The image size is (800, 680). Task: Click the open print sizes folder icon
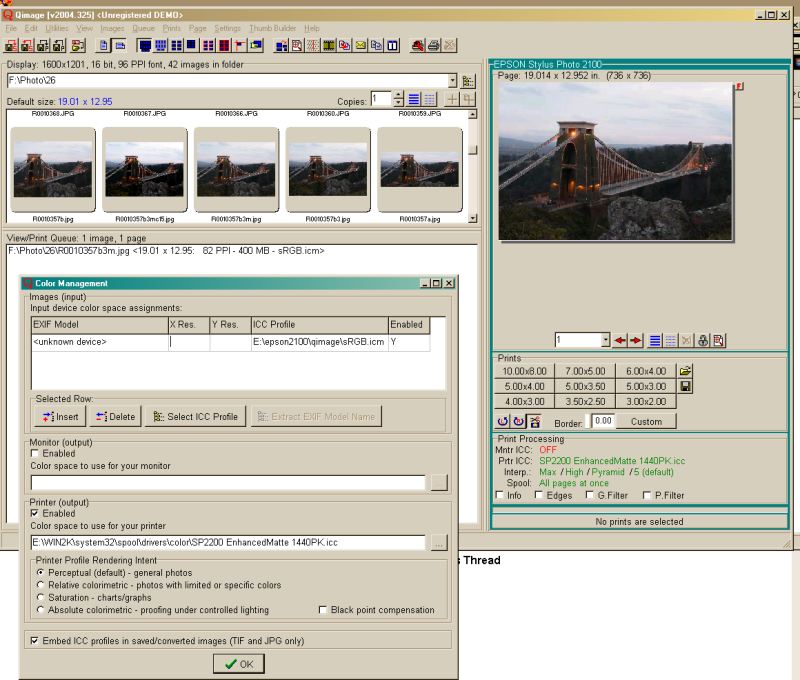click(x=685, y=371)
